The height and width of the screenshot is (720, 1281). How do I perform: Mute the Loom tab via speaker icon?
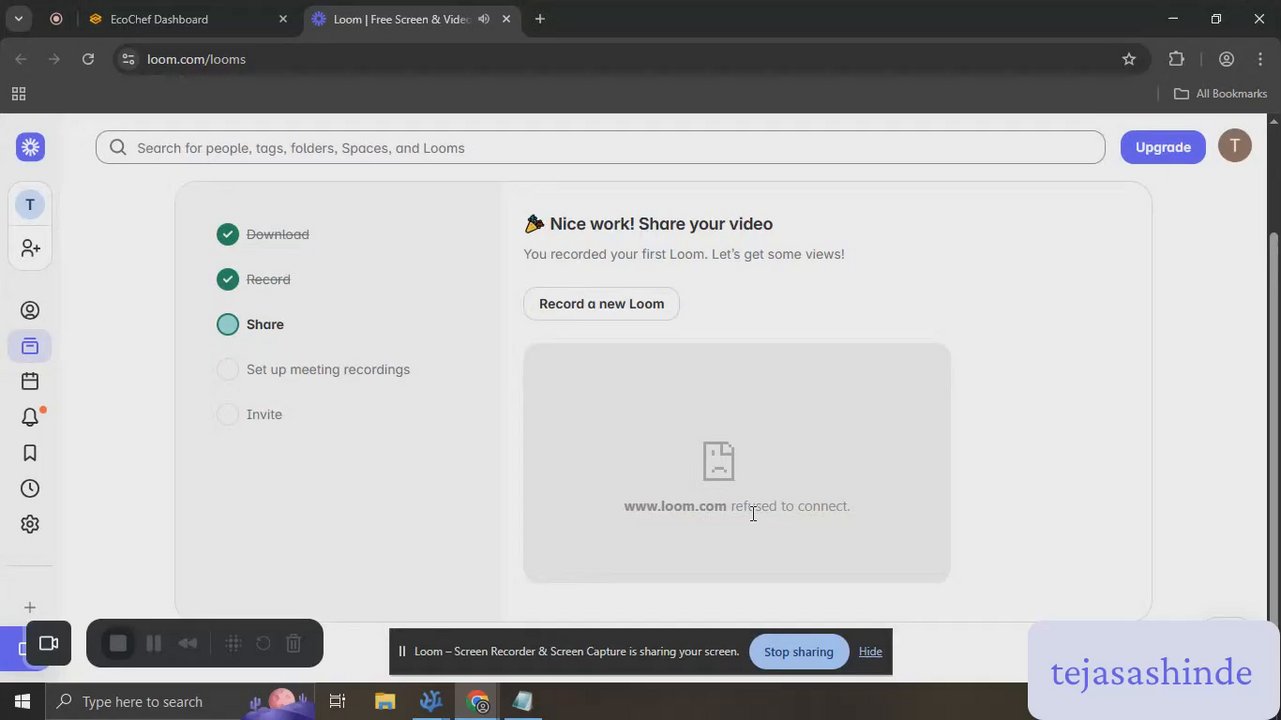(484, 19)
